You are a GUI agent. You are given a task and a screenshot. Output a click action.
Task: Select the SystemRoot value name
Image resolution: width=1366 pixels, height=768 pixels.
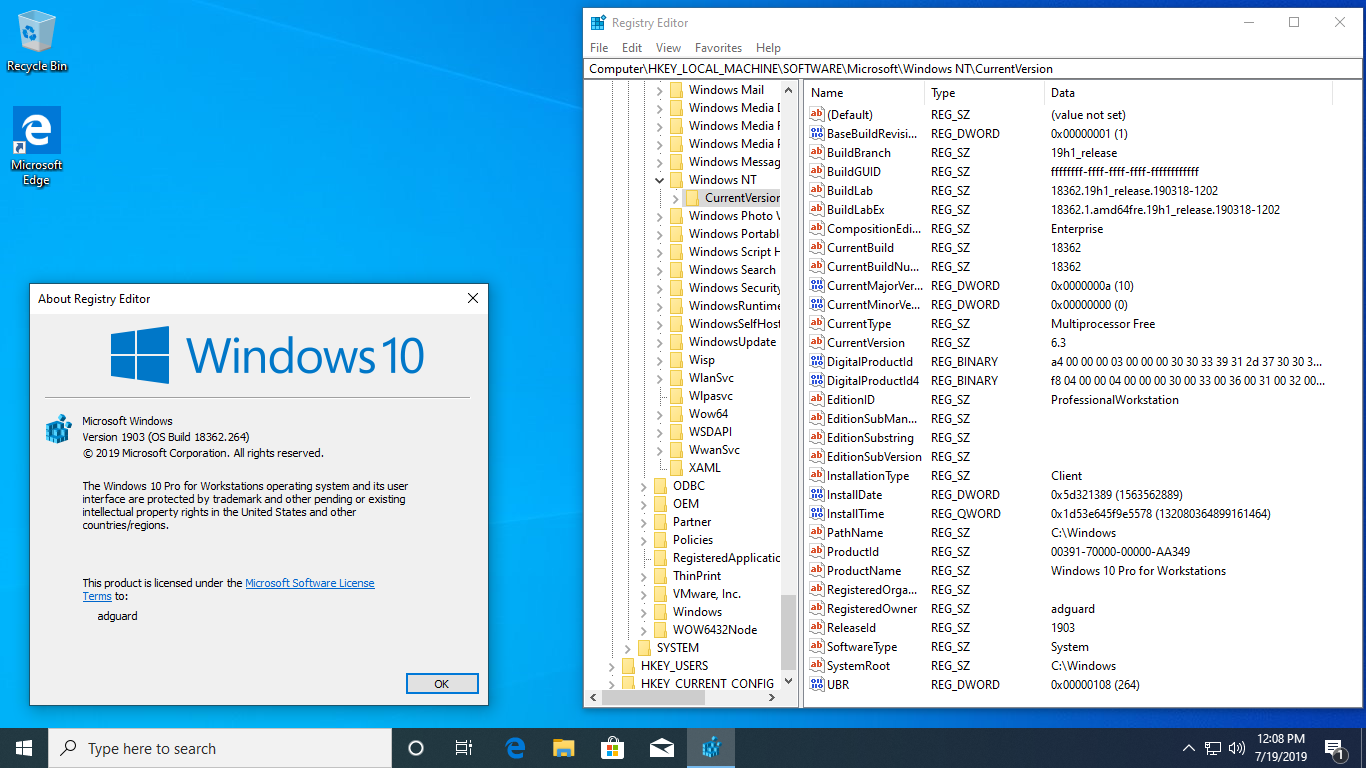pyautogui.click(x=858, y=666)
